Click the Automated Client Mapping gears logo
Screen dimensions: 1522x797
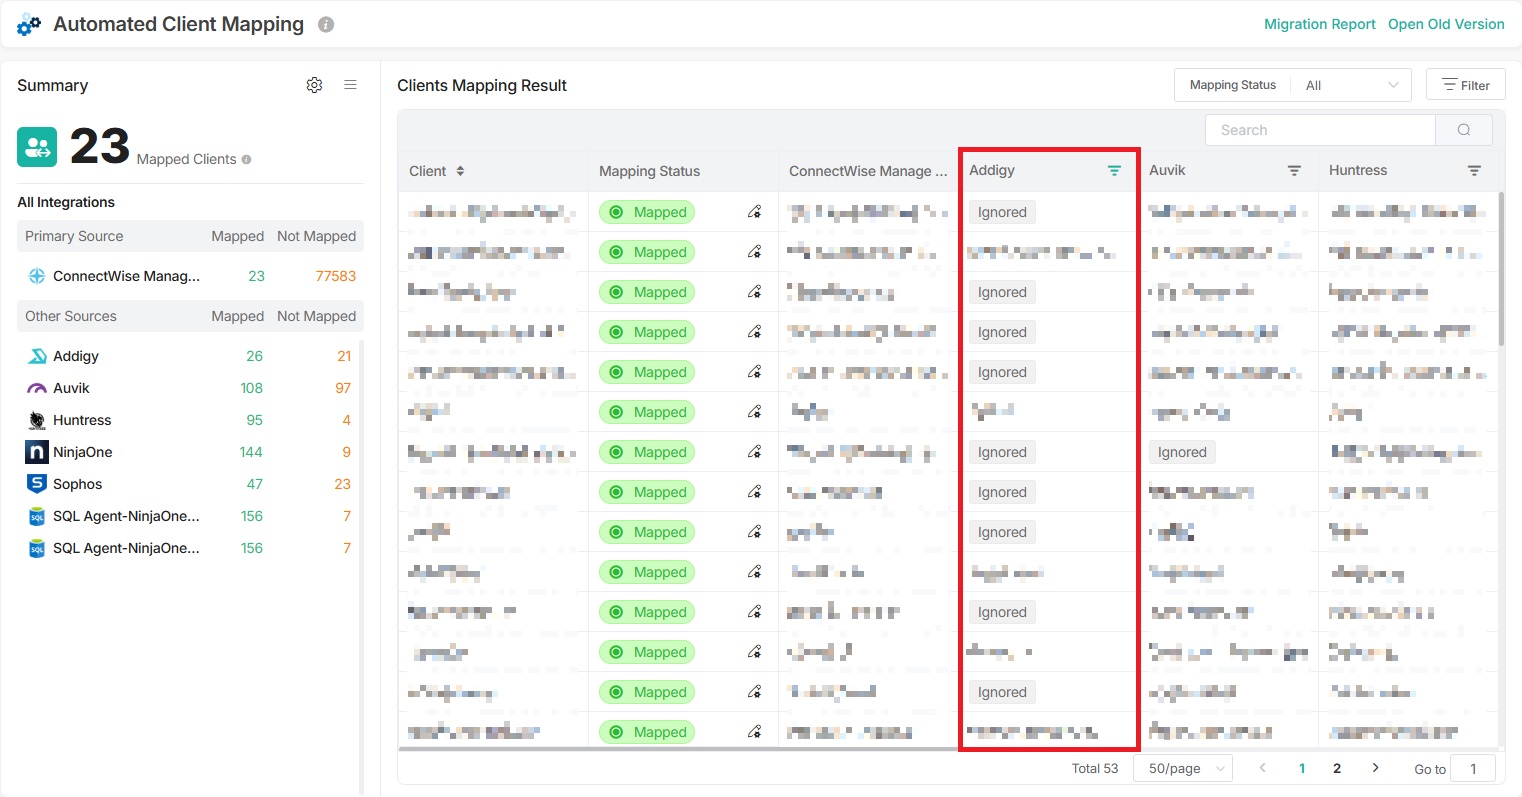tap(29, 25)
